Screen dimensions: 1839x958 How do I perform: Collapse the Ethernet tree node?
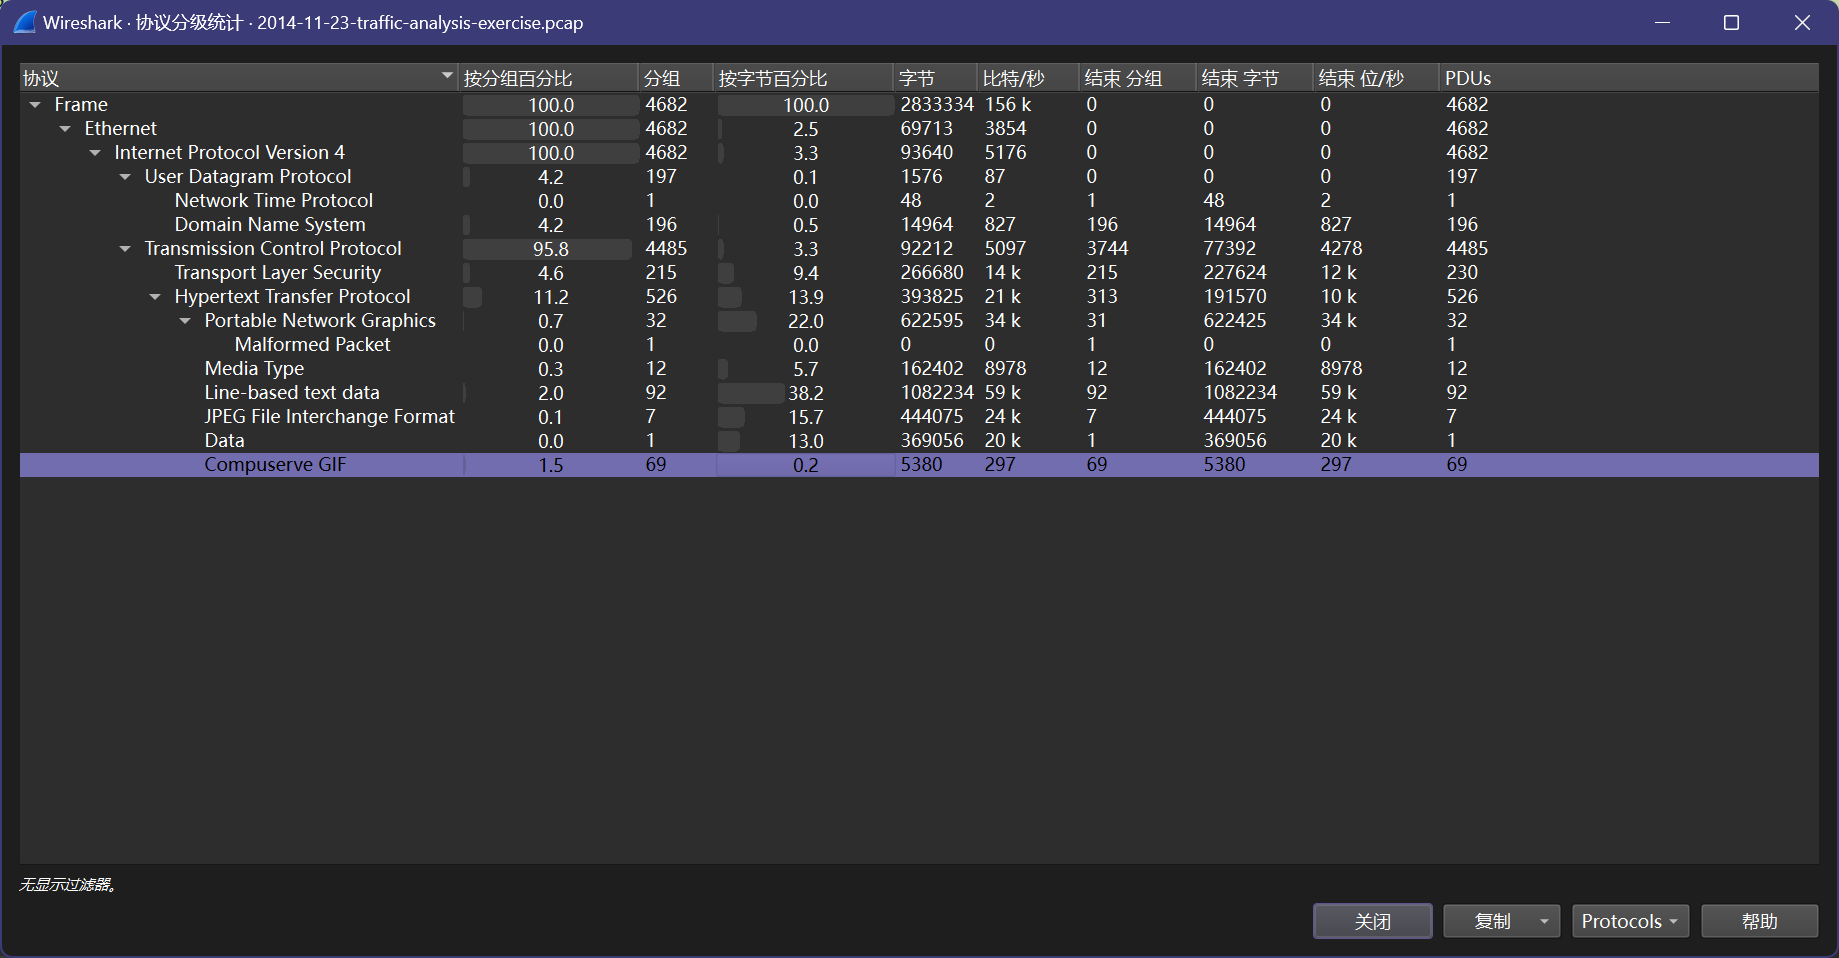coord(65,129)
